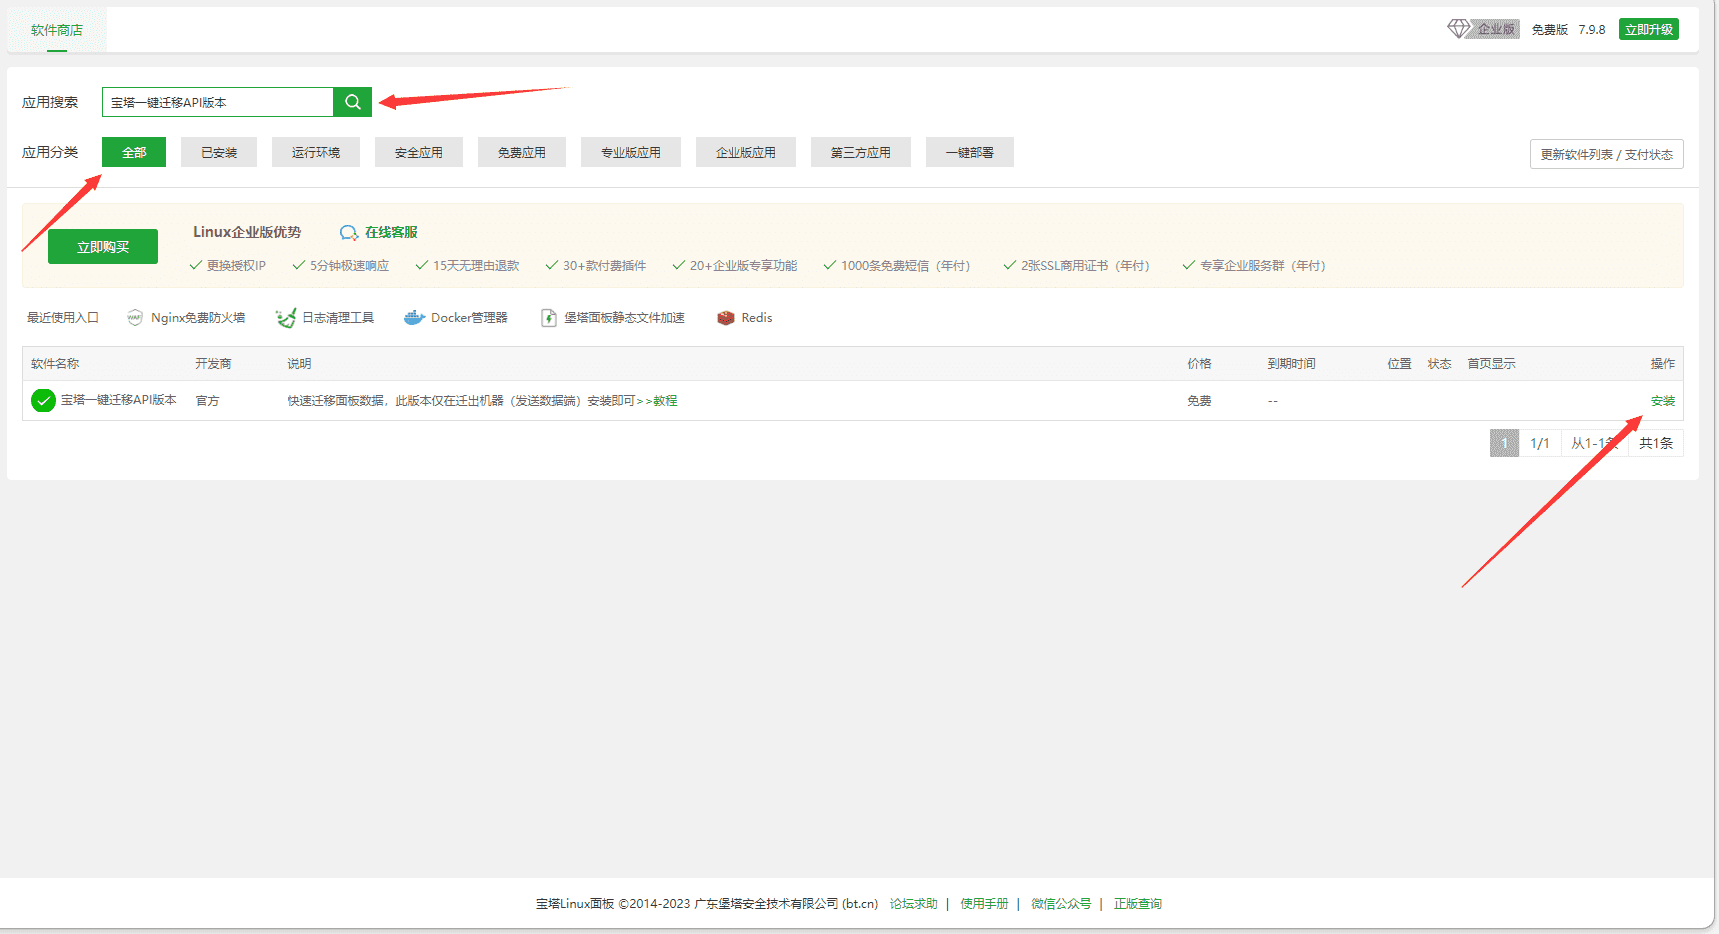Open 论坛求助 footer link
The image size is (1719, 934).
[x=914, y=904]
